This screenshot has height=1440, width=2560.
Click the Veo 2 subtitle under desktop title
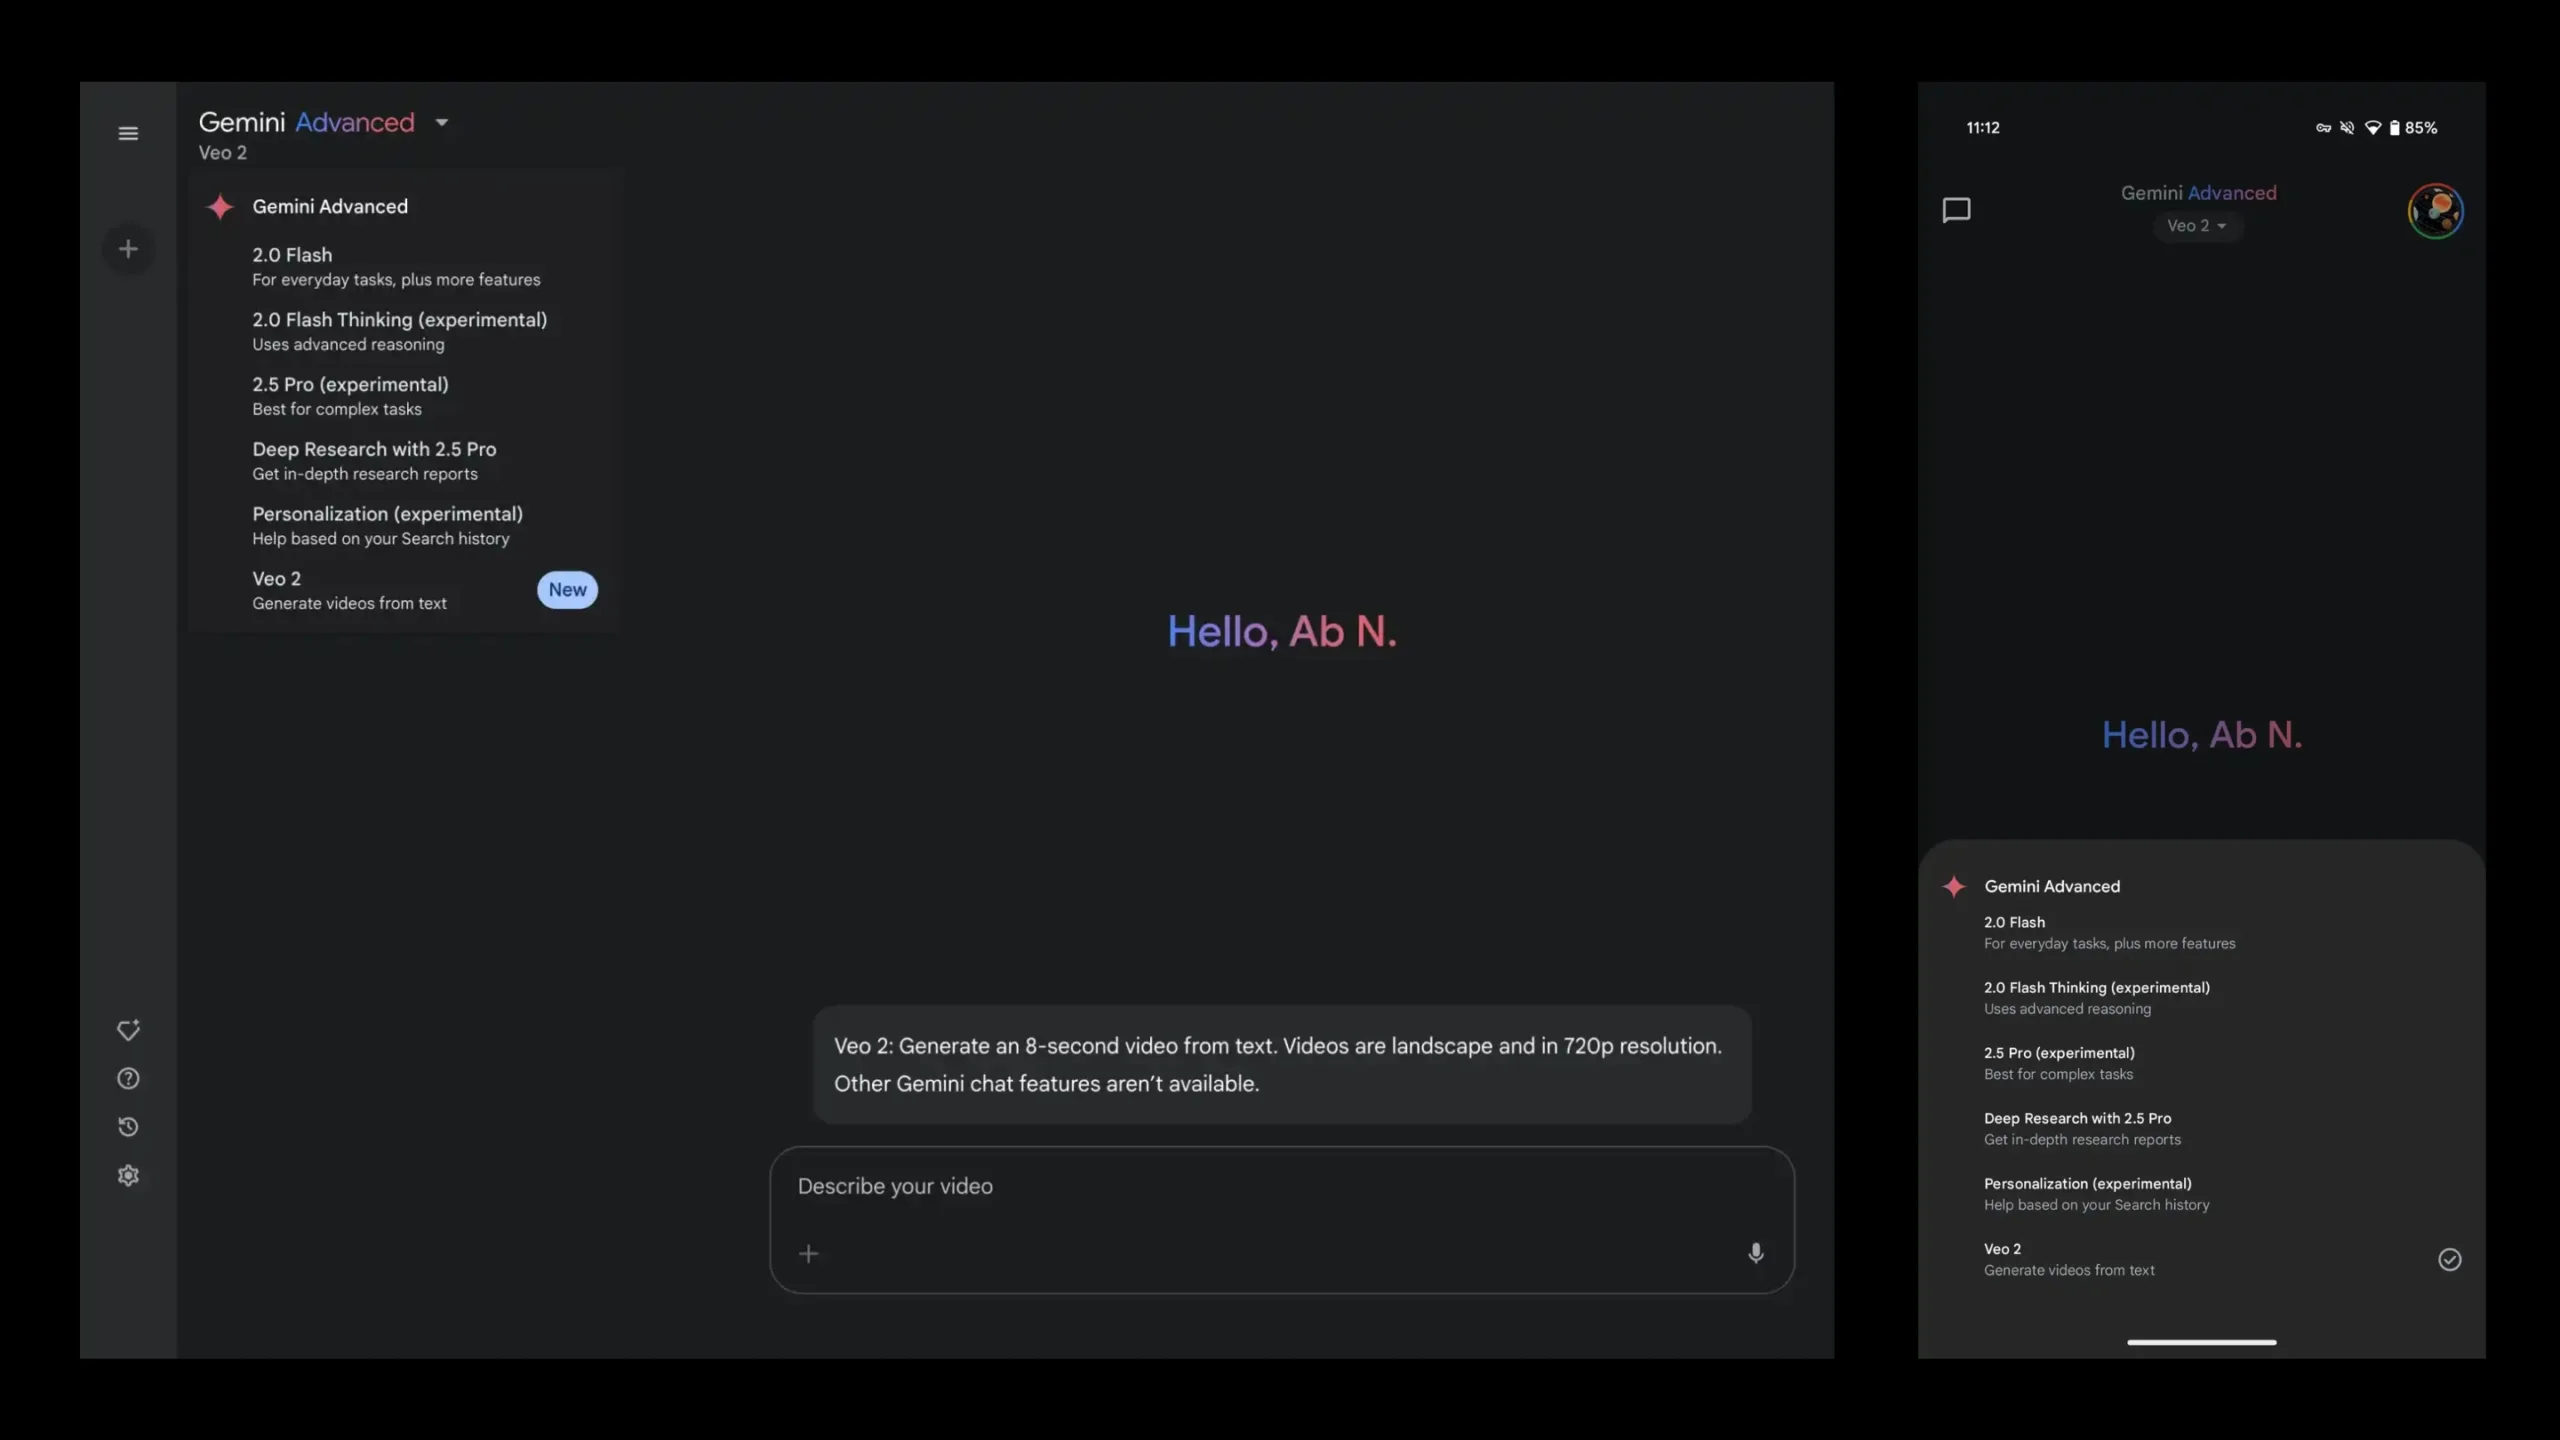click(222, 153)
